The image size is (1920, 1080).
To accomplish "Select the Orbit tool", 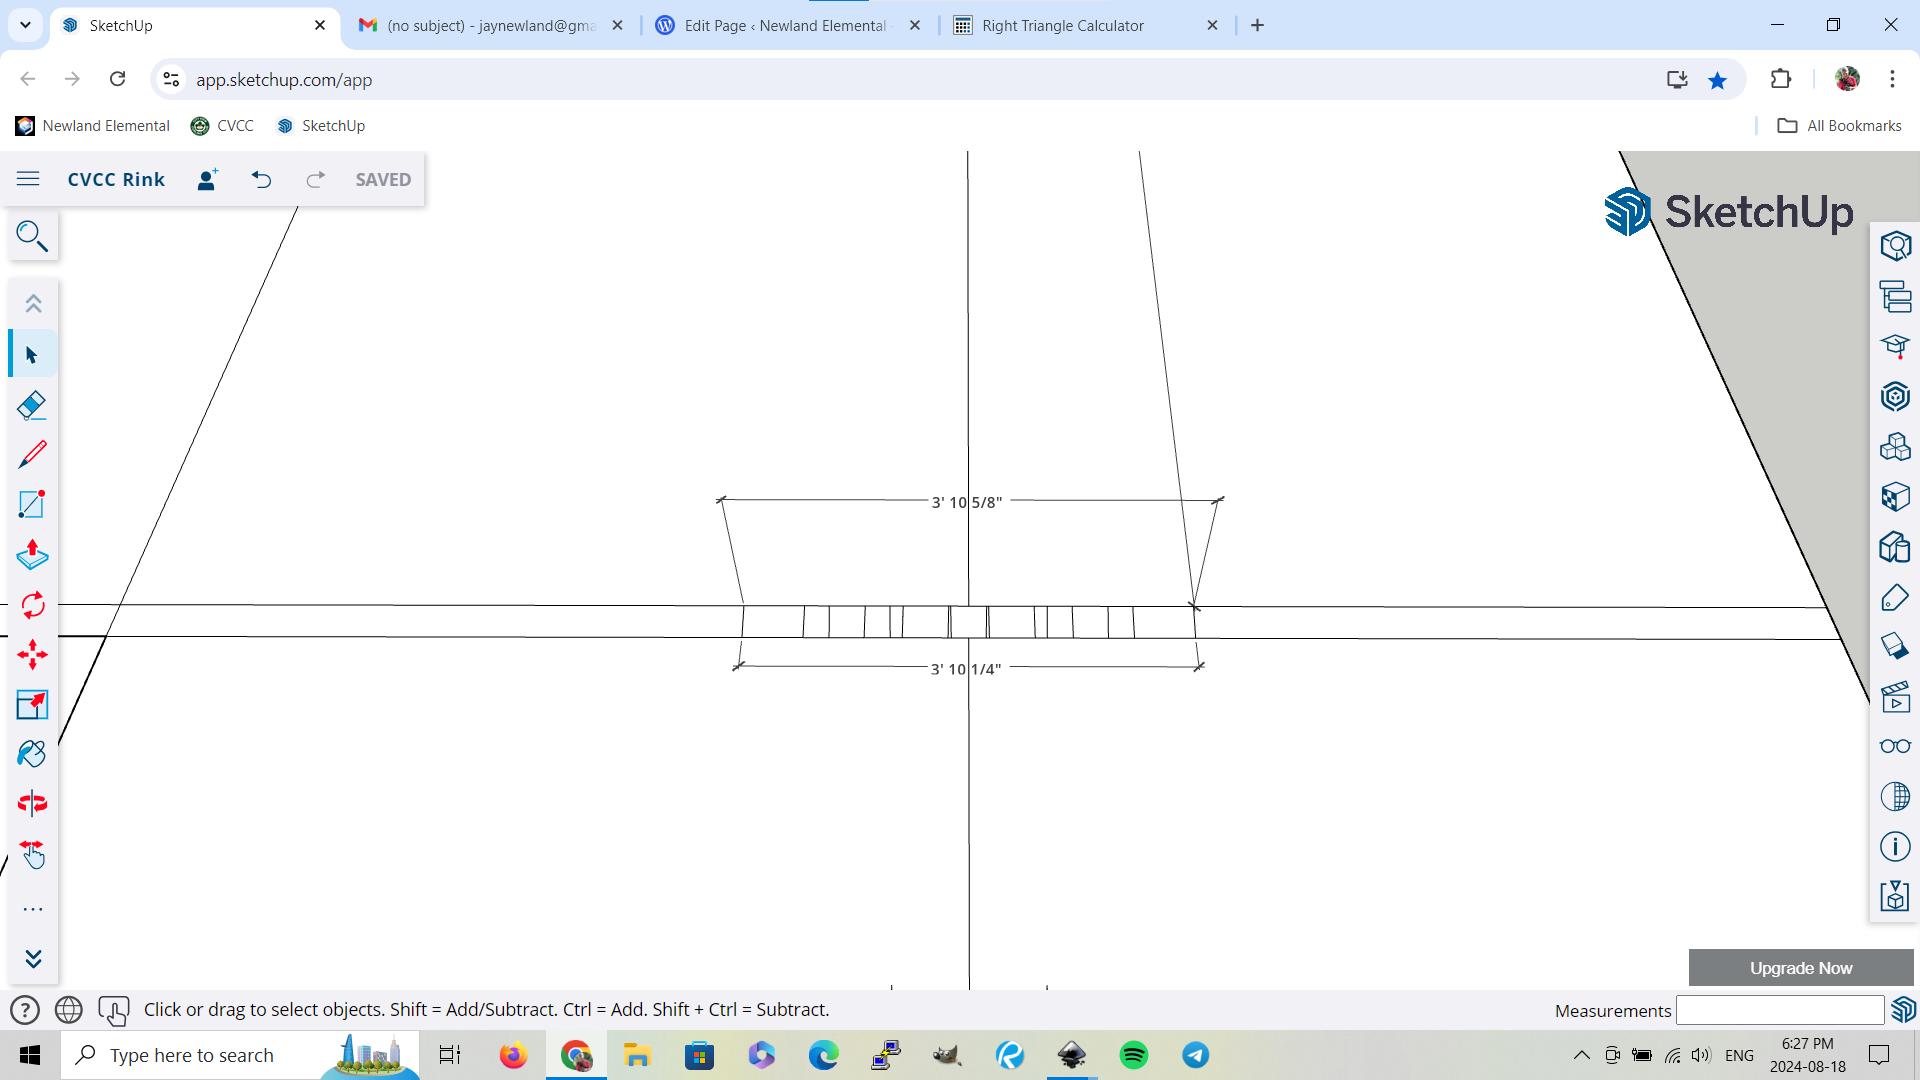I will (x=32, y=803).
